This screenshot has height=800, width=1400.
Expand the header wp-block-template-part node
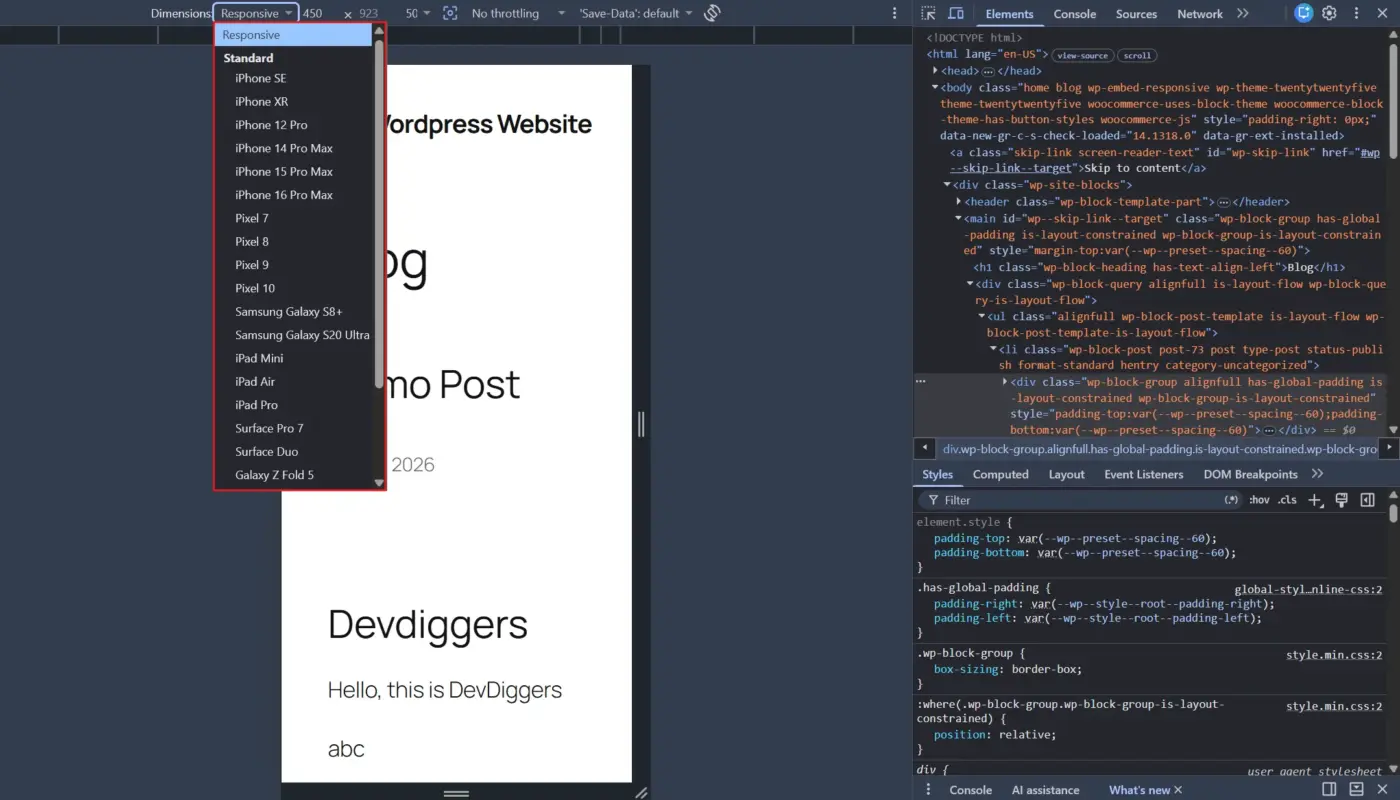pos(959,202)
